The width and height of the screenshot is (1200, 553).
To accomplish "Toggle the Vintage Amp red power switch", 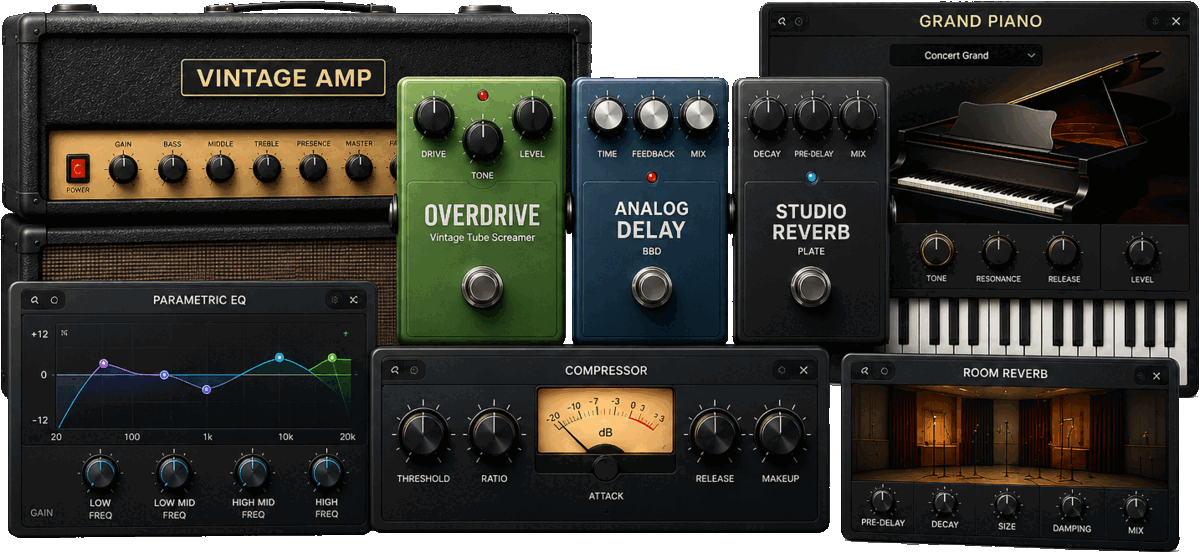I will coord(76,168).
